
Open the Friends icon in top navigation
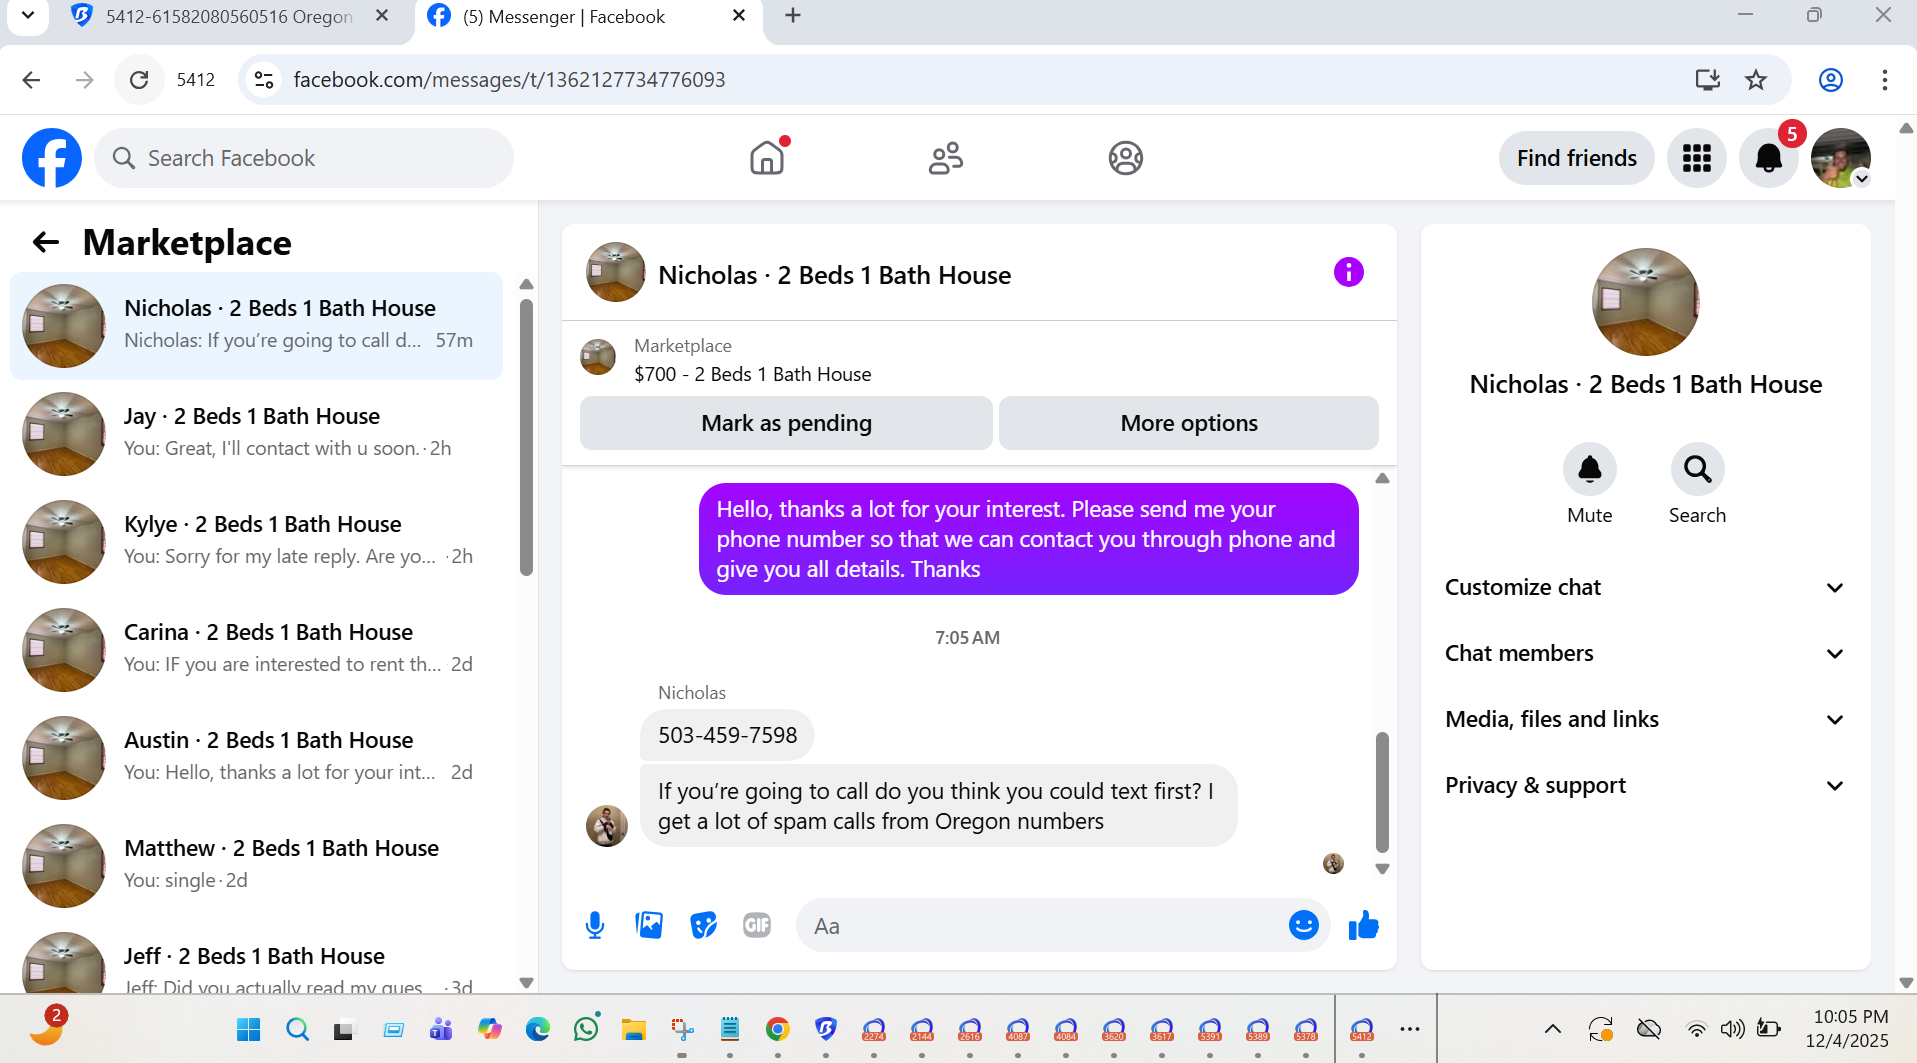945,158
